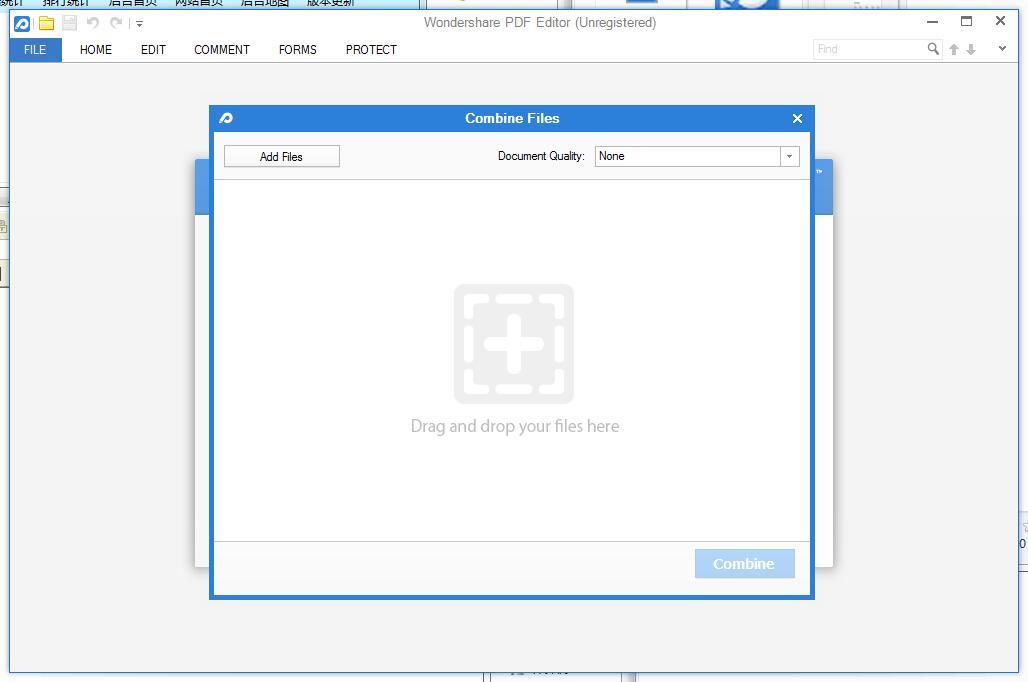Open file with the folder icon
This screenshot has height=682, width=1028.
click(x=46, y=24)
